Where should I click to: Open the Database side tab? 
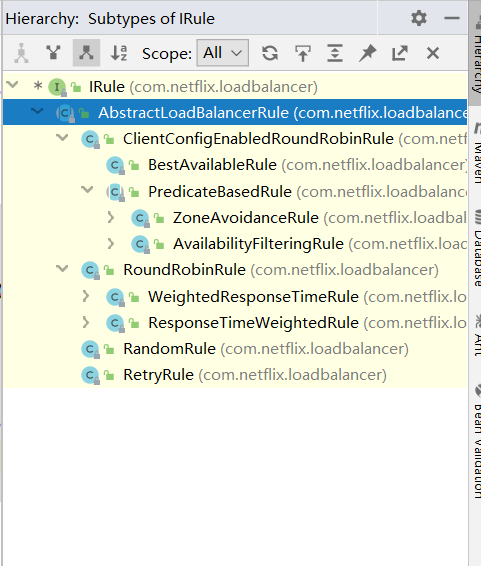click(x=477, y=248)
